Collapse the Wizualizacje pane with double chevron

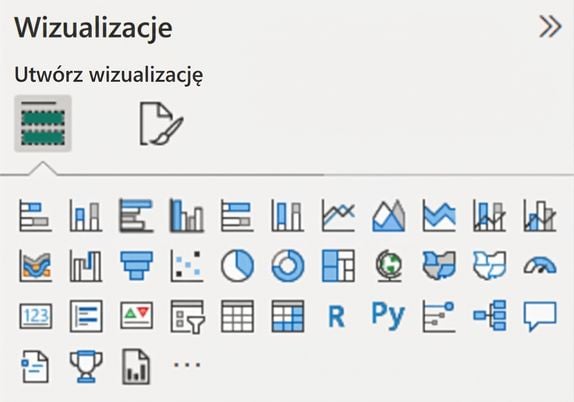[x=550, y=27]
